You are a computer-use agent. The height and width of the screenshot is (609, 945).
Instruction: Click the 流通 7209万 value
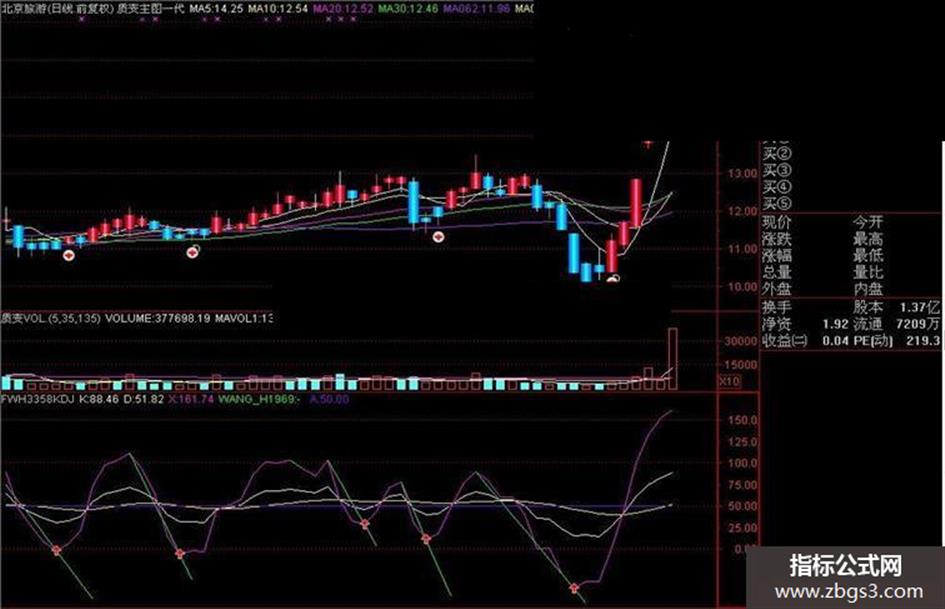coord(897,324)
